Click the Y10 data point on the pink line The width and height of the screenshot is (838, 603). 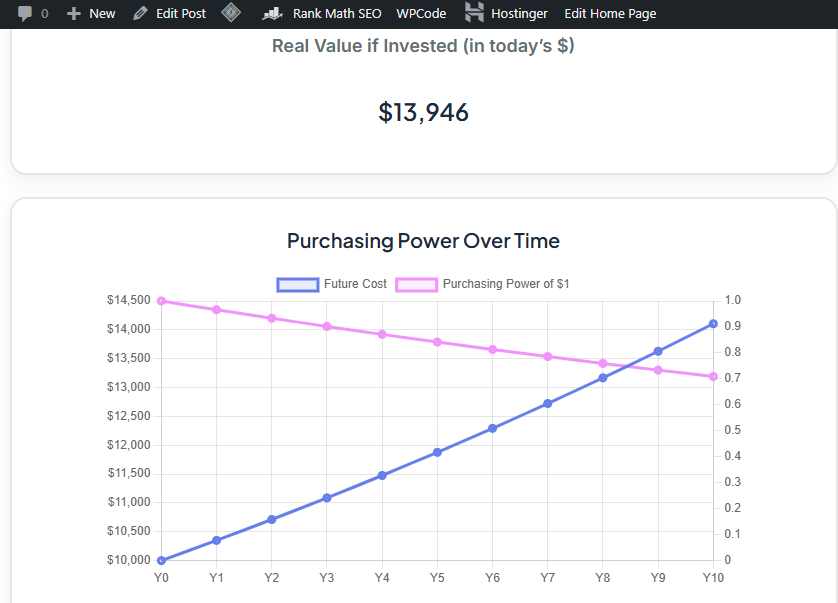tap(713, 377)
